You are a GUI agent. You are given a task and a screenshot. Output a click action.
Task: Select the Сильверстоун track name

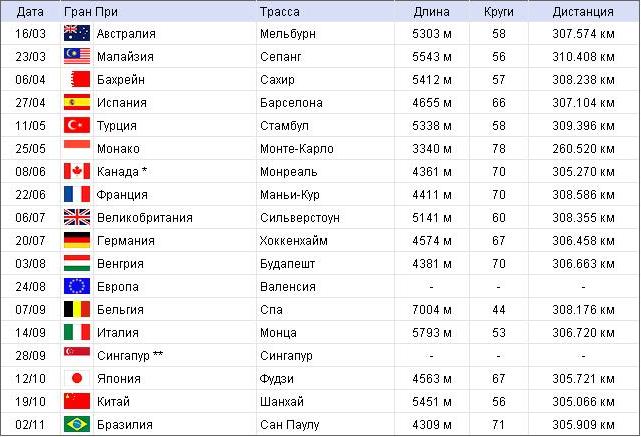coord(300,217)
